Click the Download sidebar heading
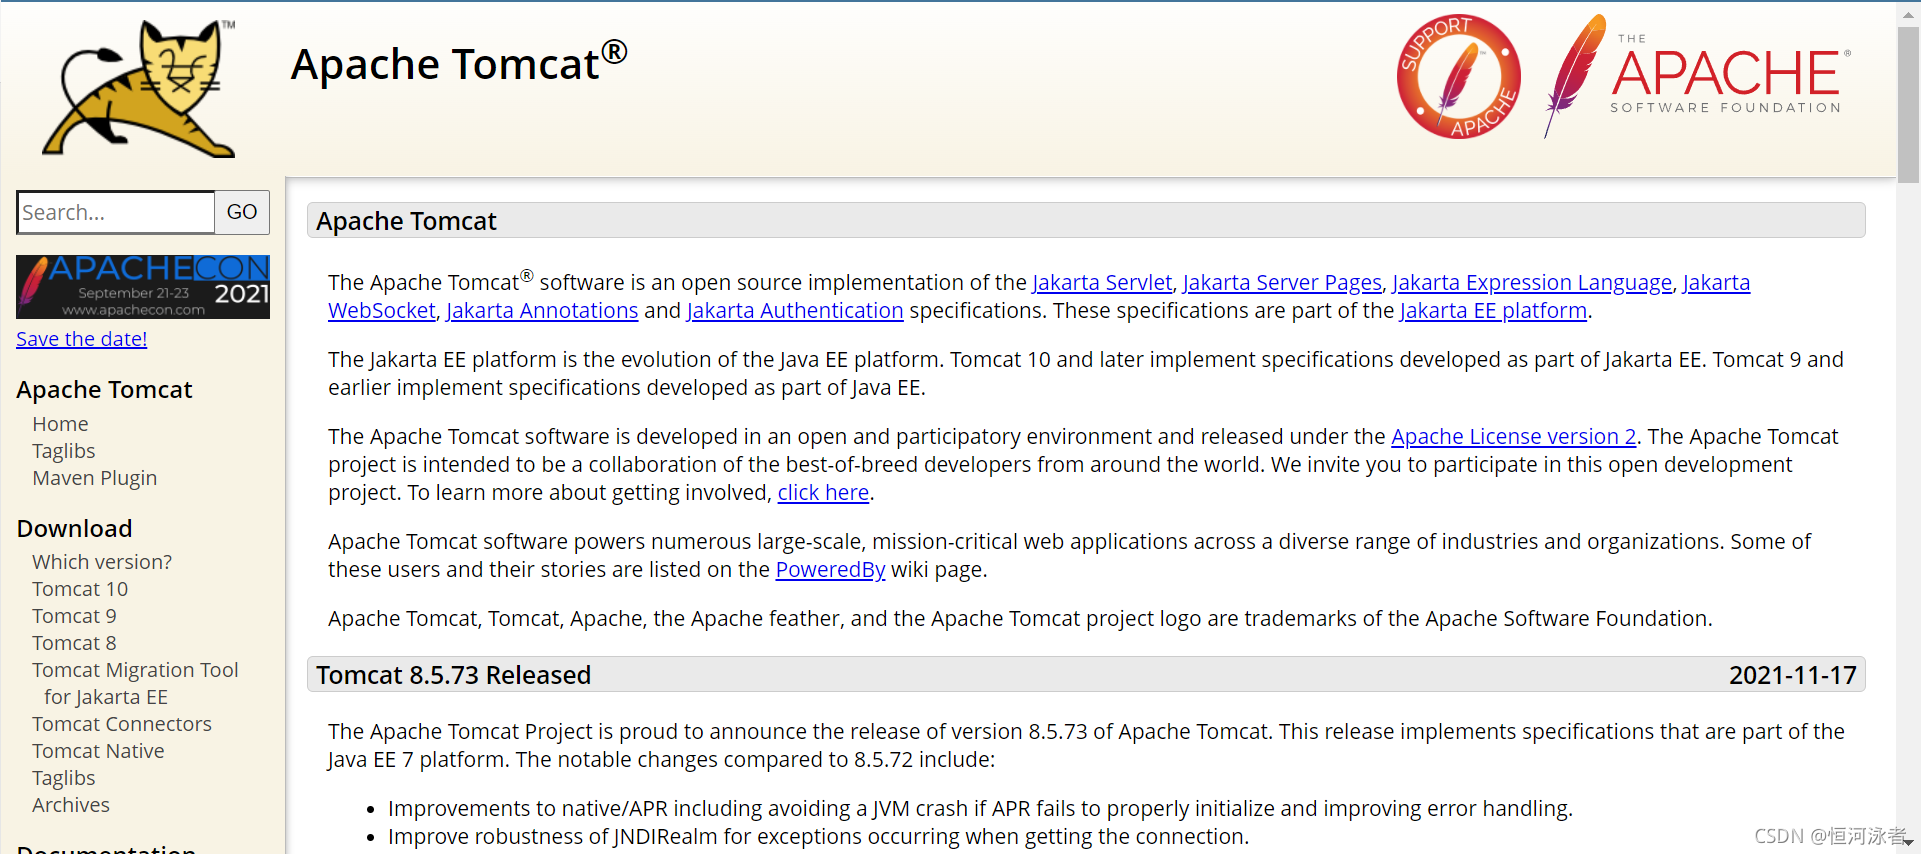1921x854 pixels. click(75, 528)
